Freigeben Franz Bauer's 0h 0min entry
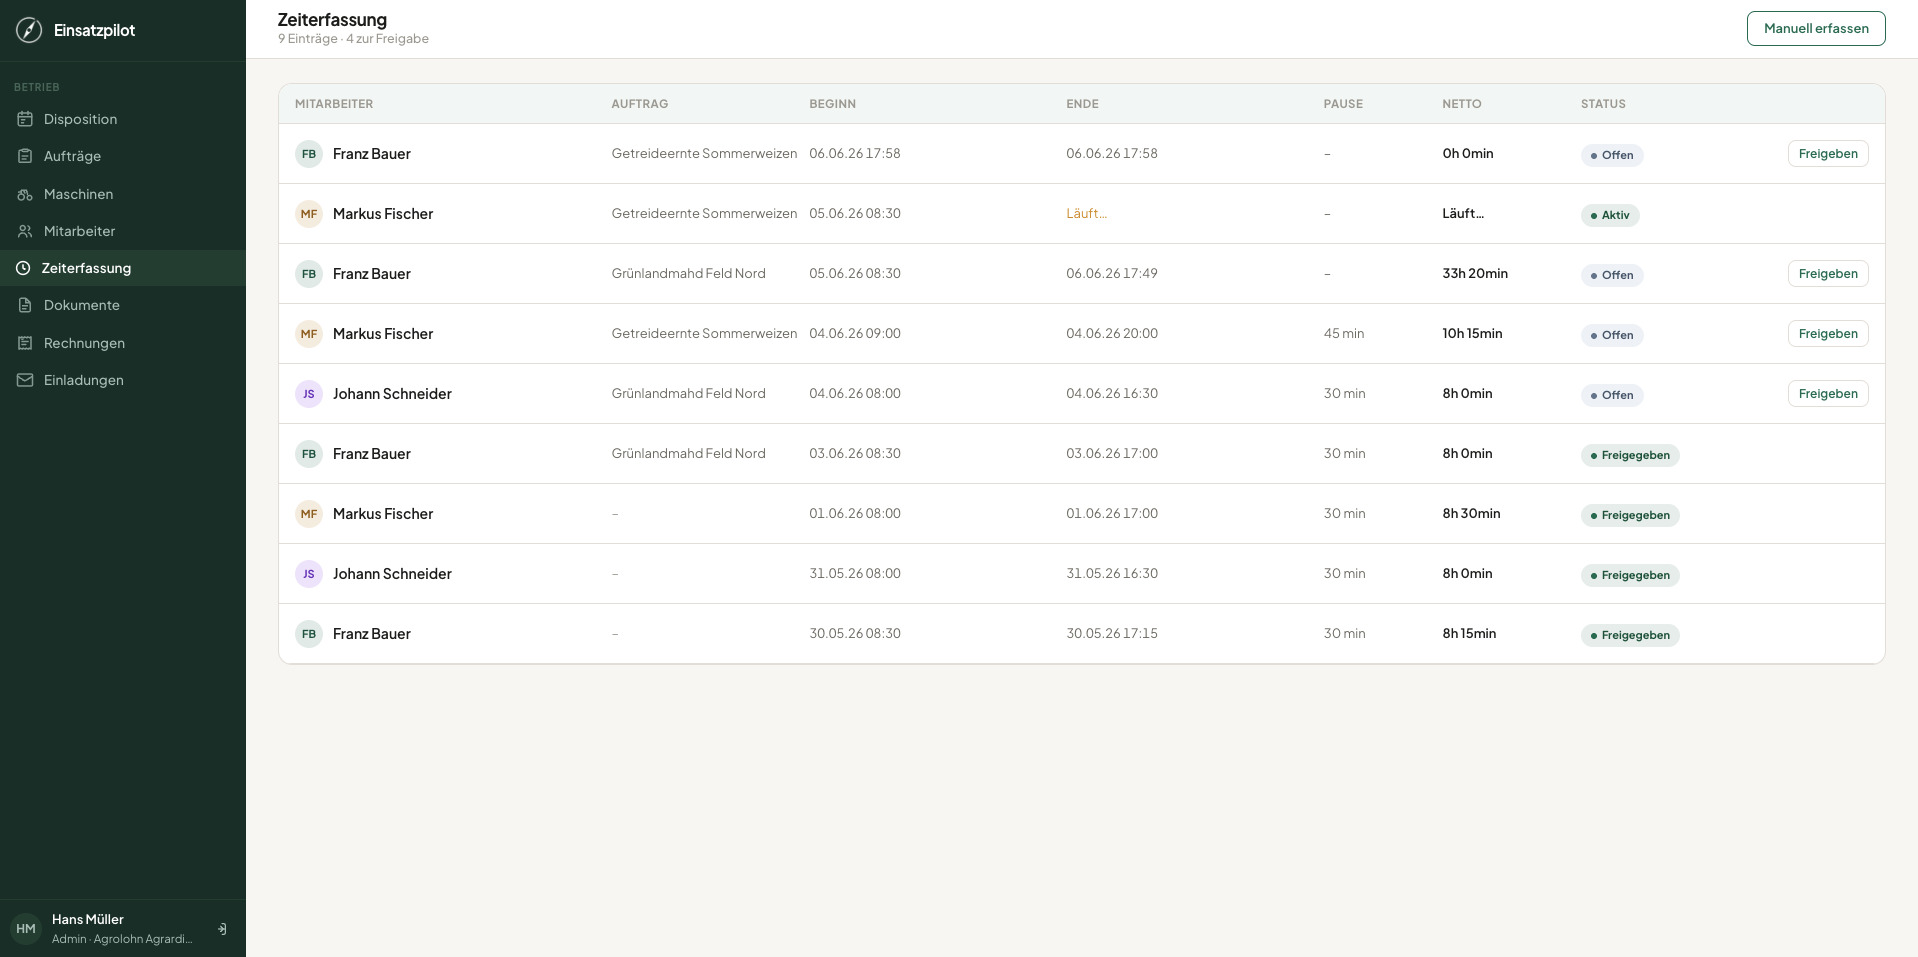1918x957 pixels. [1828, 154]
